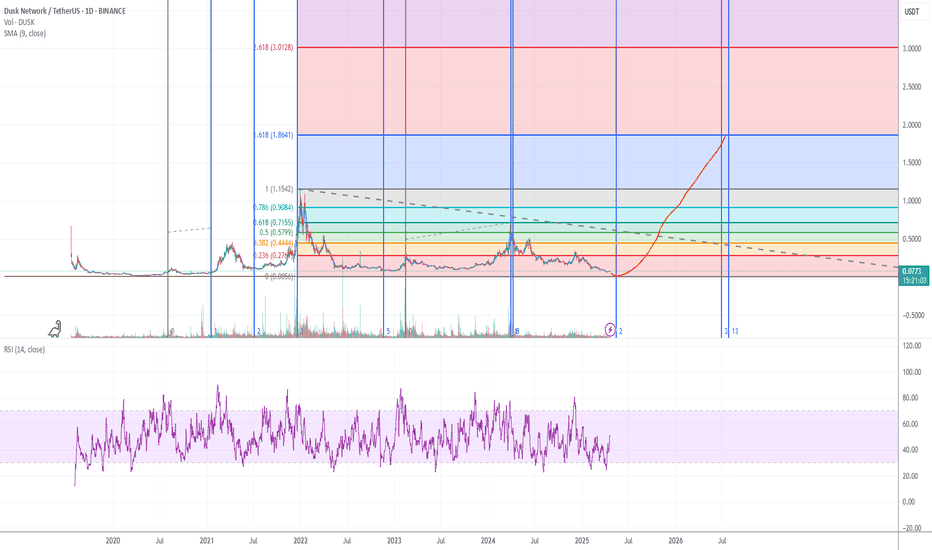
Task: Click the 0.618 (0.7155) Fibonacci level label
Action: coord(273,222)
